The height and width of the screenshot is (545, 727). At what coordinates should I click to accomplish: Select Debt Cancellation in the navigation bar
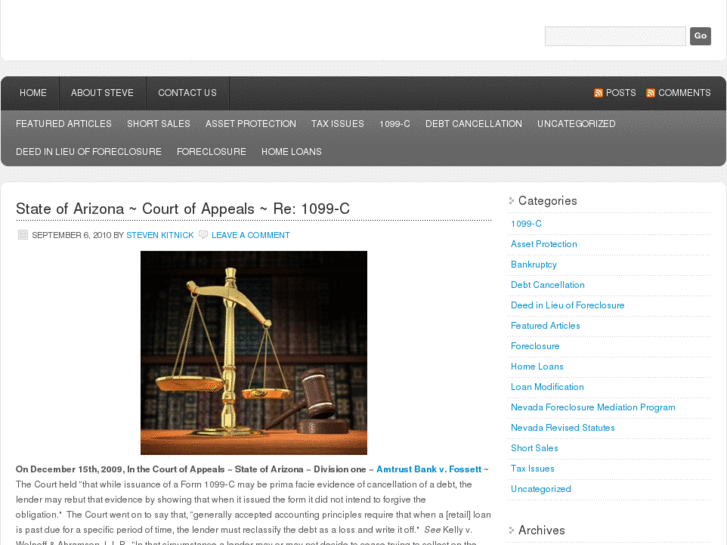[474, 124]
